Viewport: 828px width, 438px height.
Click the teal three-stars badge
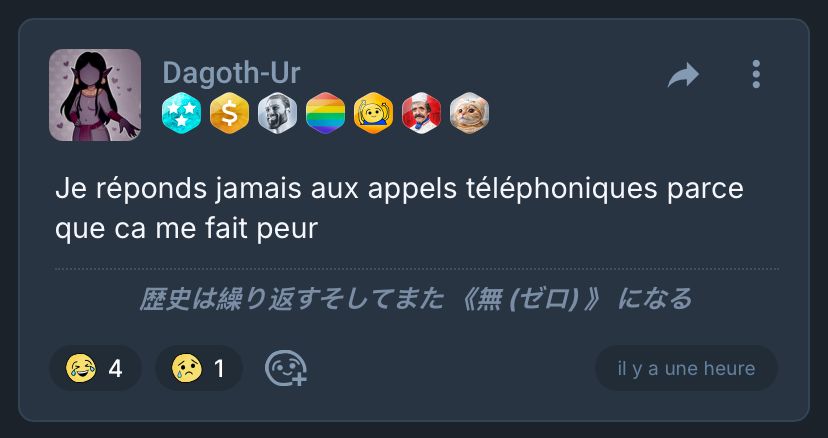coord(181,113)
